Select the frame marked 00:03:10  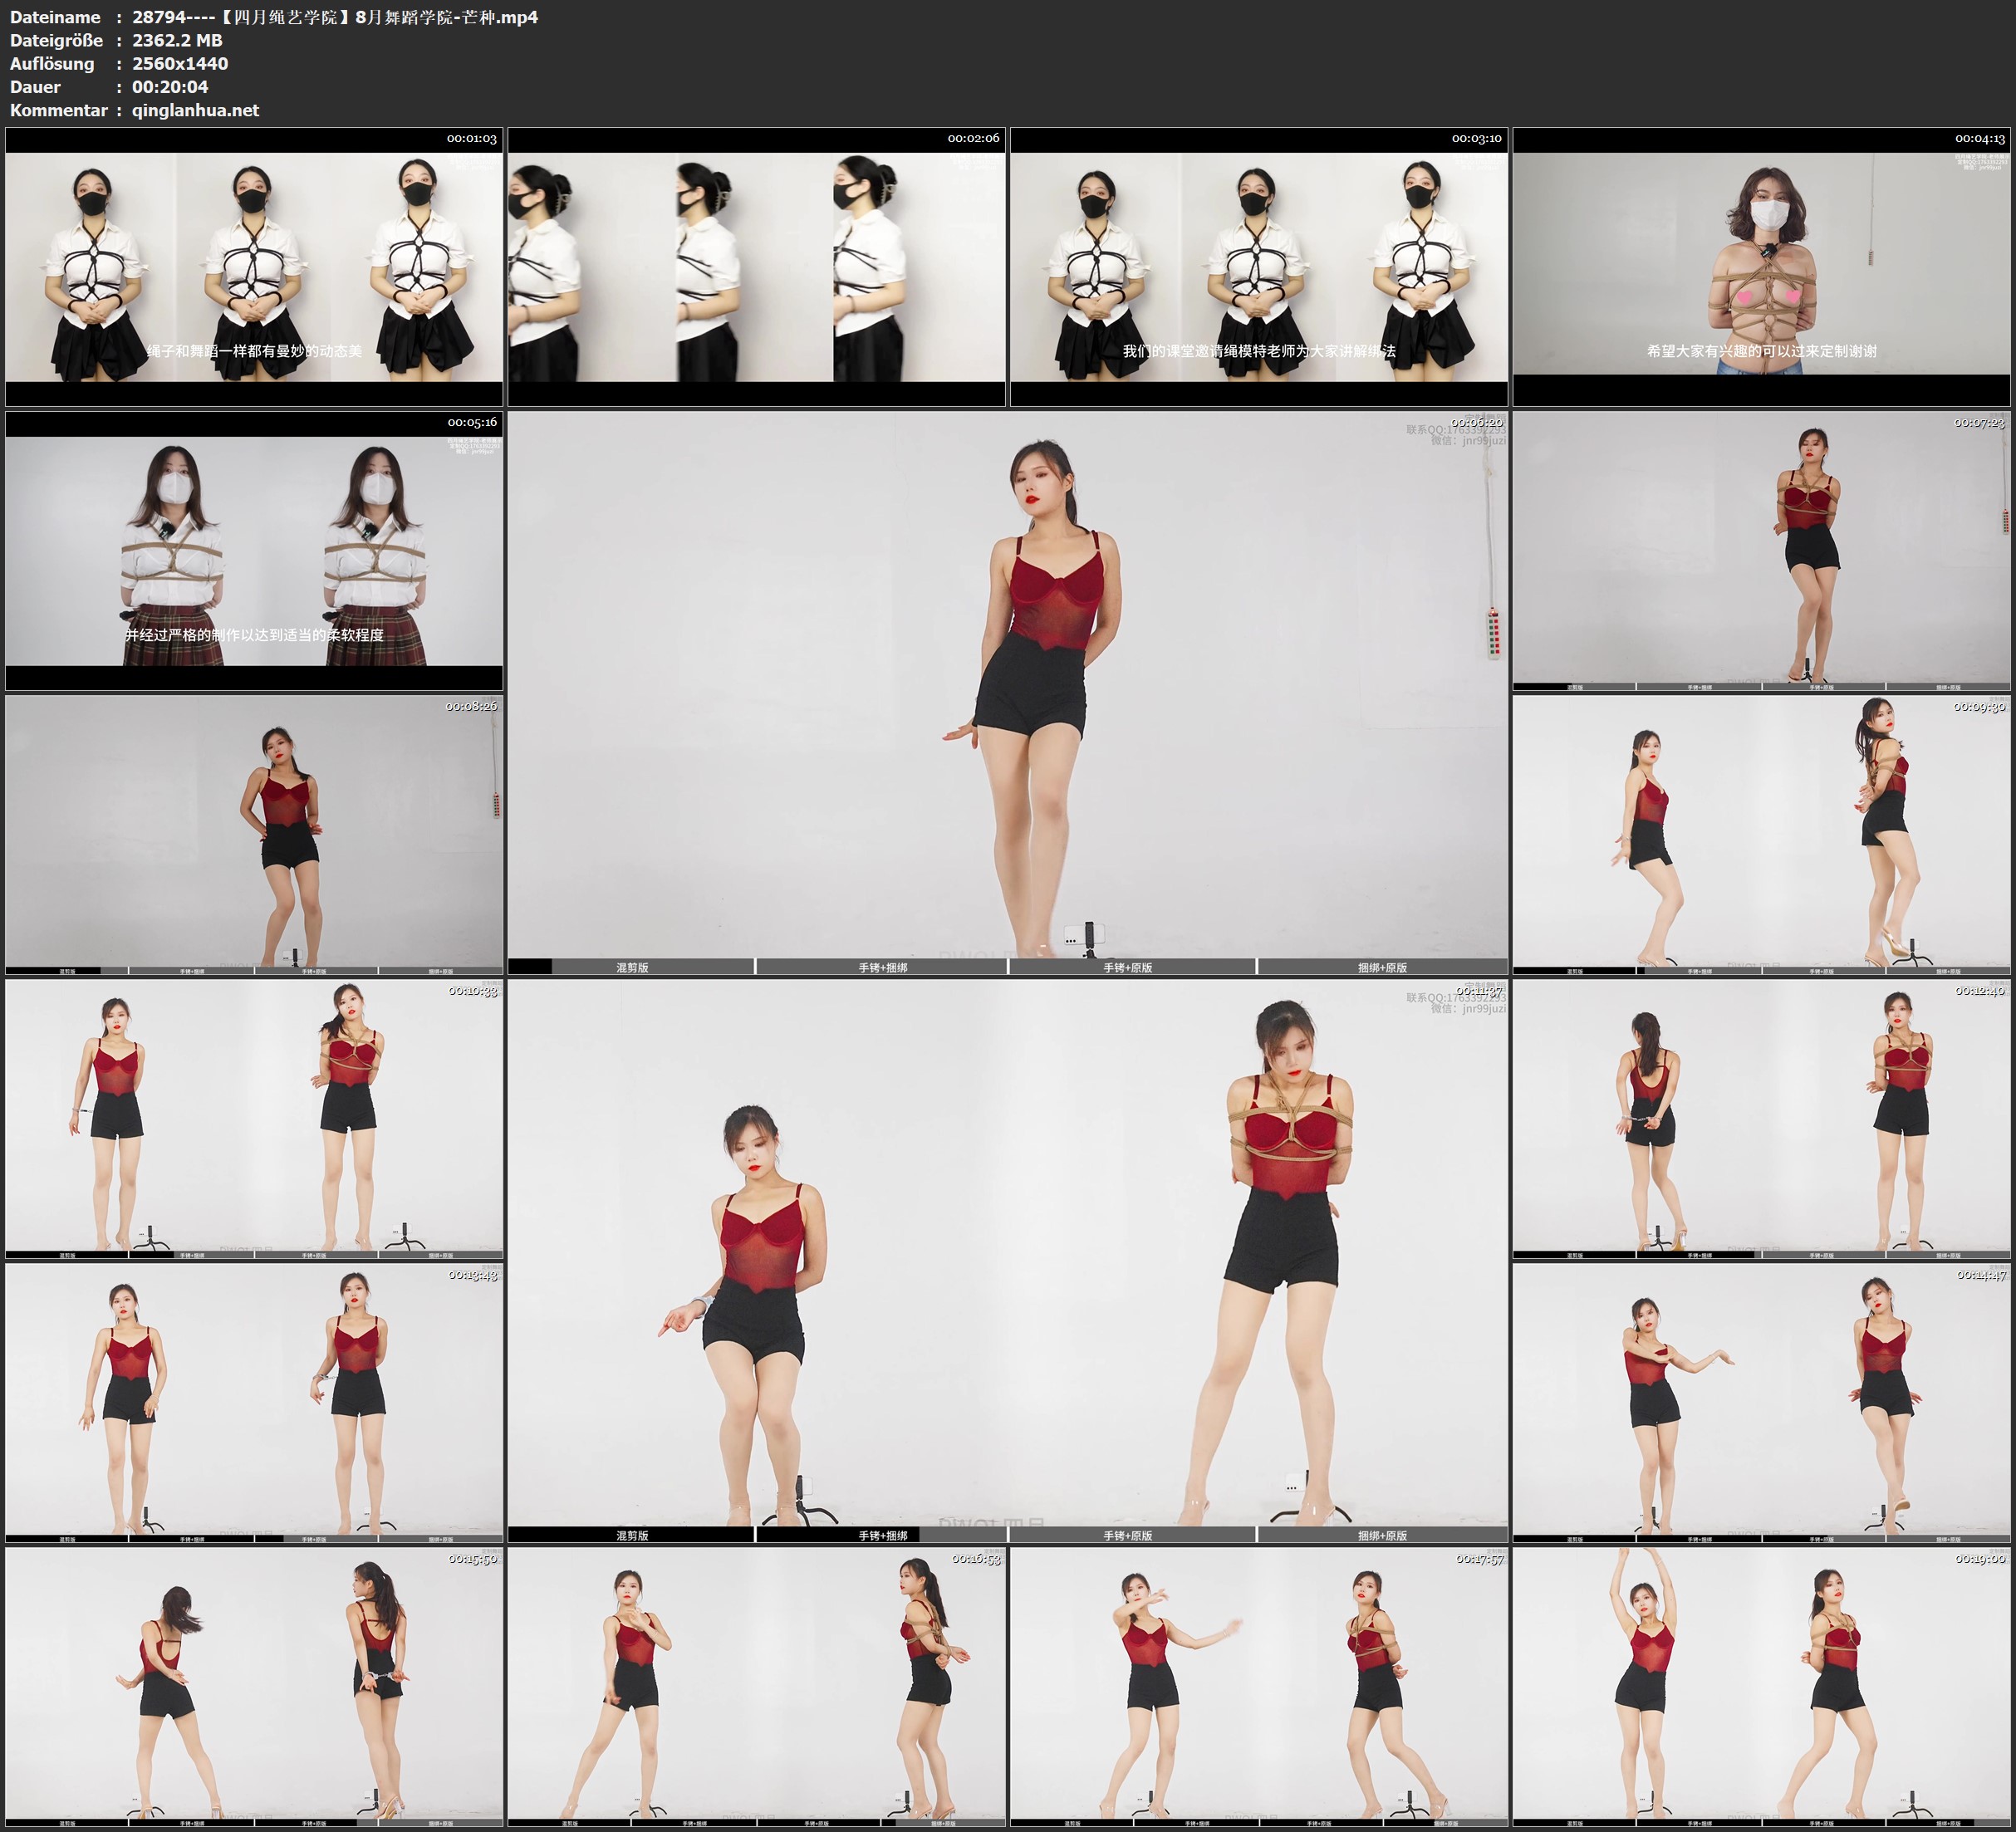pyautogui.click(x=1258, y=266)
